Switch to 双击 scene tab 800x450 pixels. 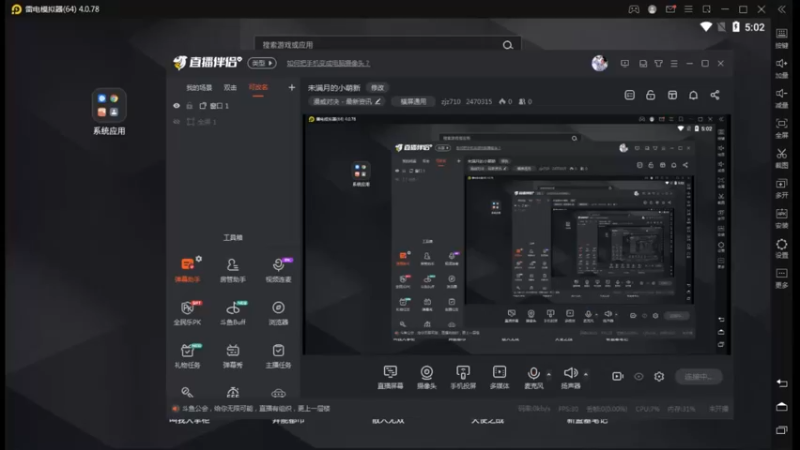click(x=230, y=88)
